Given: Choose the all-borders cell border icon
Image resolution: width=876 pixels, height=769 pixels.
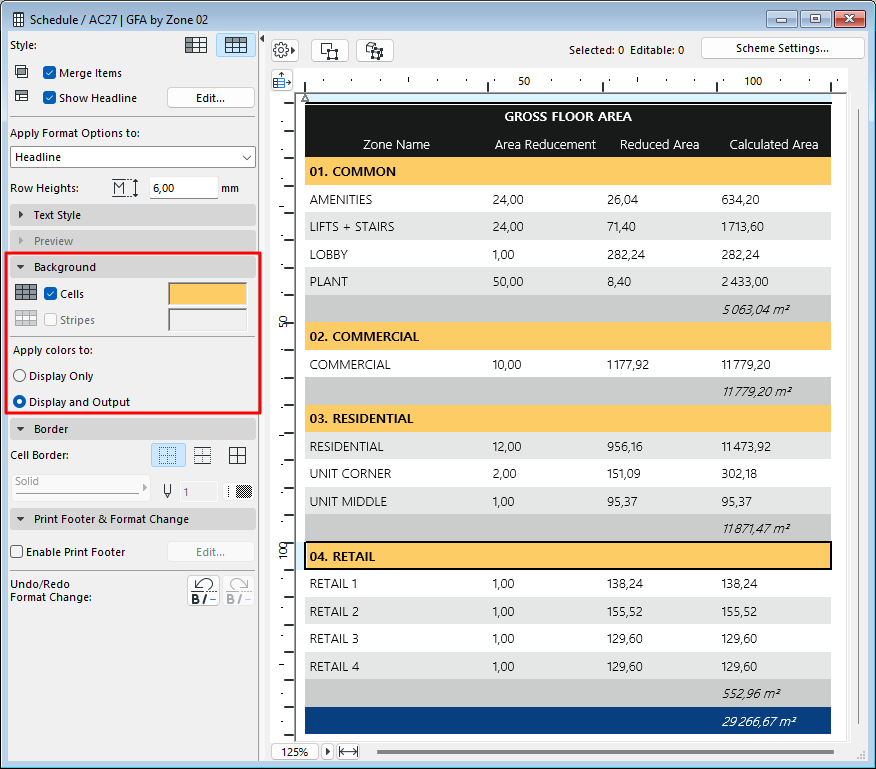Looking at the screenshot, I should [x=237, y=456].
